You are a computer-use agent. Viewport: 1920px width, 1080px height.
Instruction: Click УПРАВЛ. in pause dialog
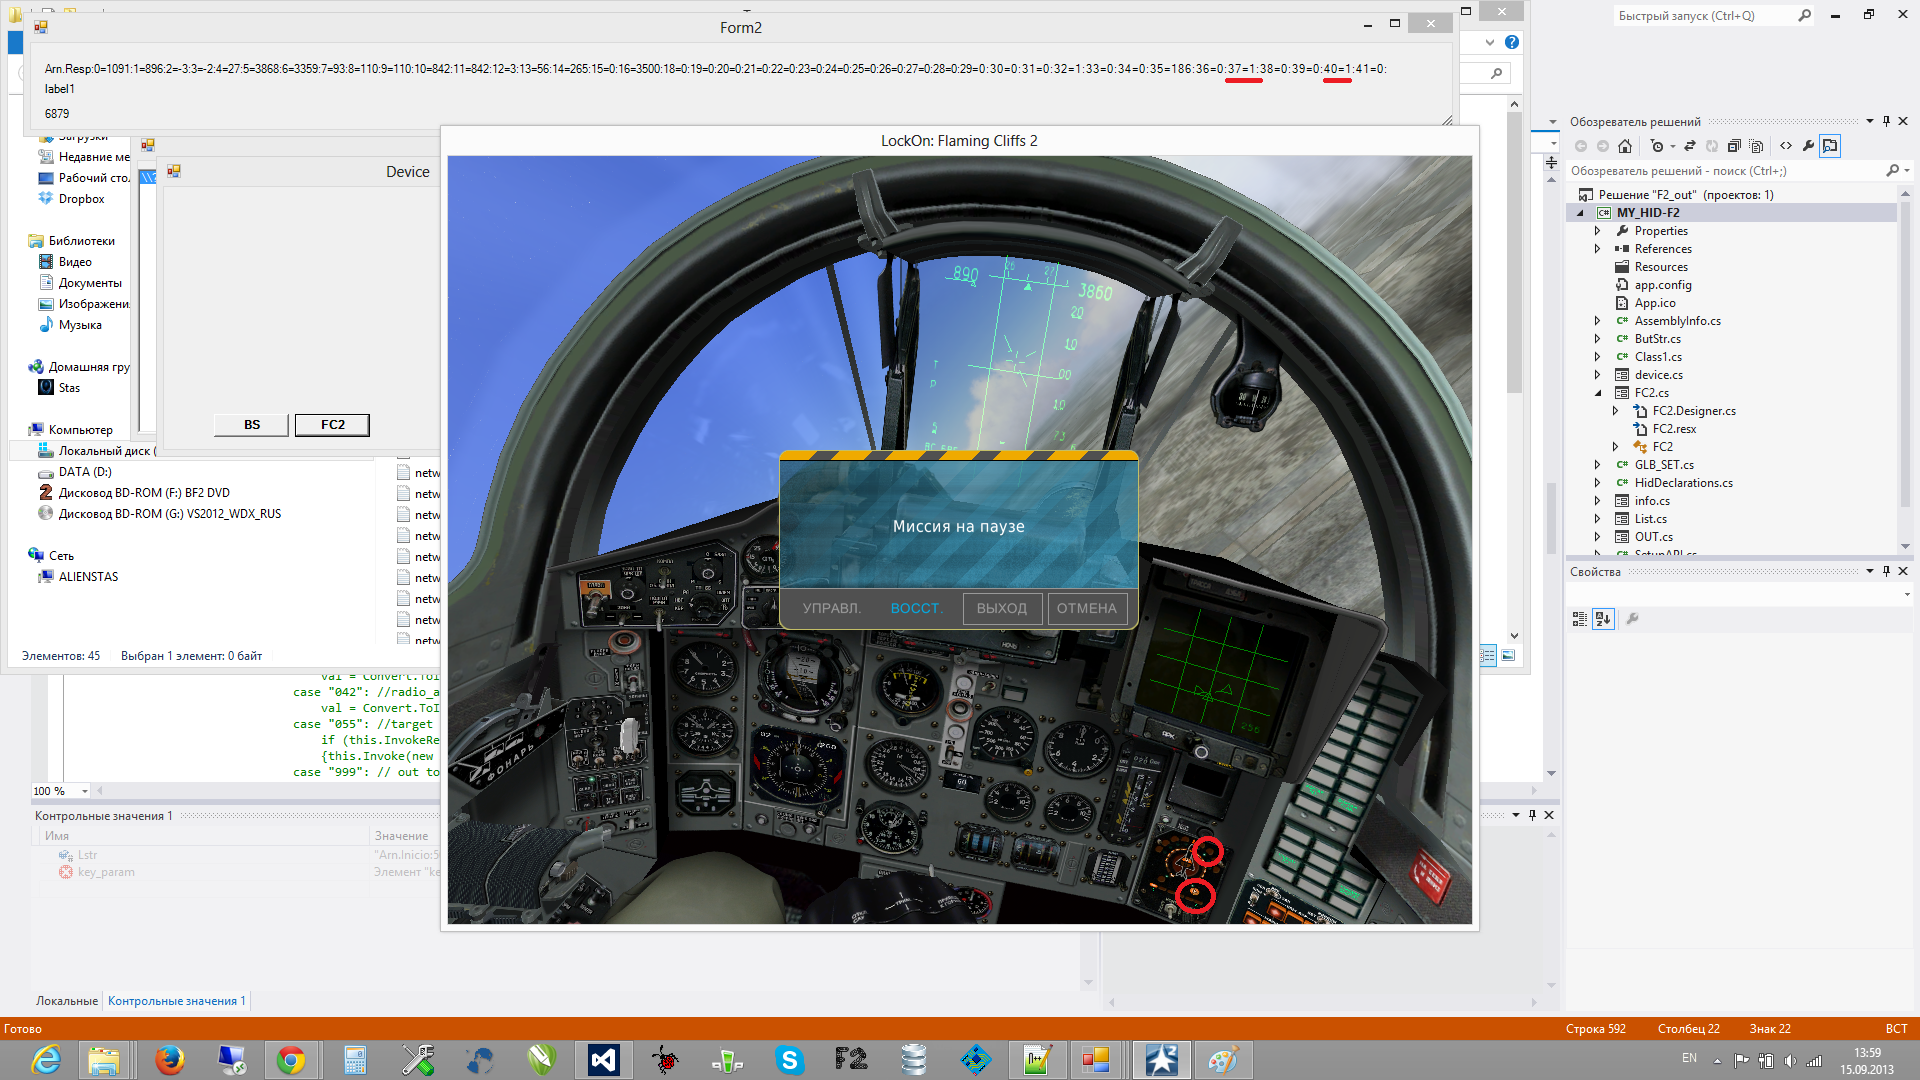(x=831, y=608)
